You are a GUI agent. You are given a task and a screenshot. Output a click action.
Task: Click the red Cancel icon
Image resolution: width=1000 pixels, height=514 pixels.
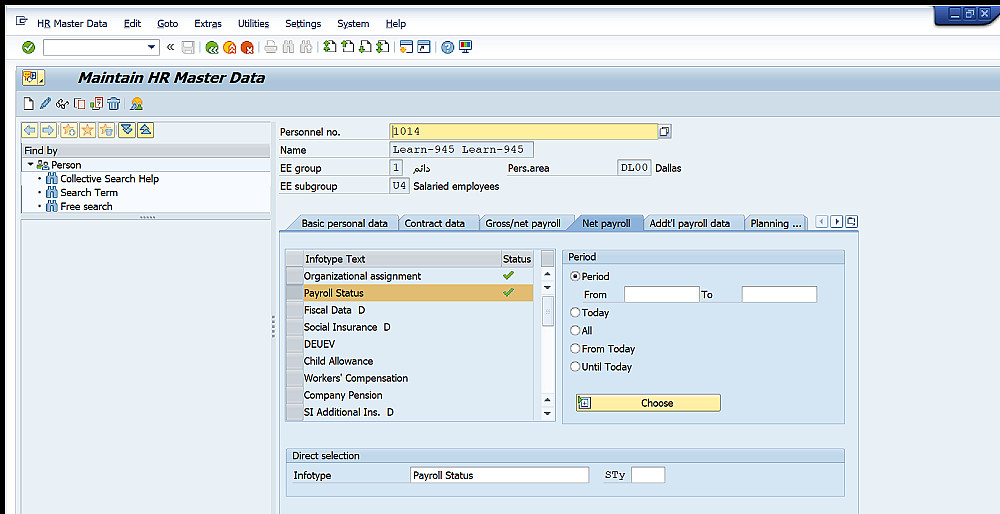coord(247,47)
